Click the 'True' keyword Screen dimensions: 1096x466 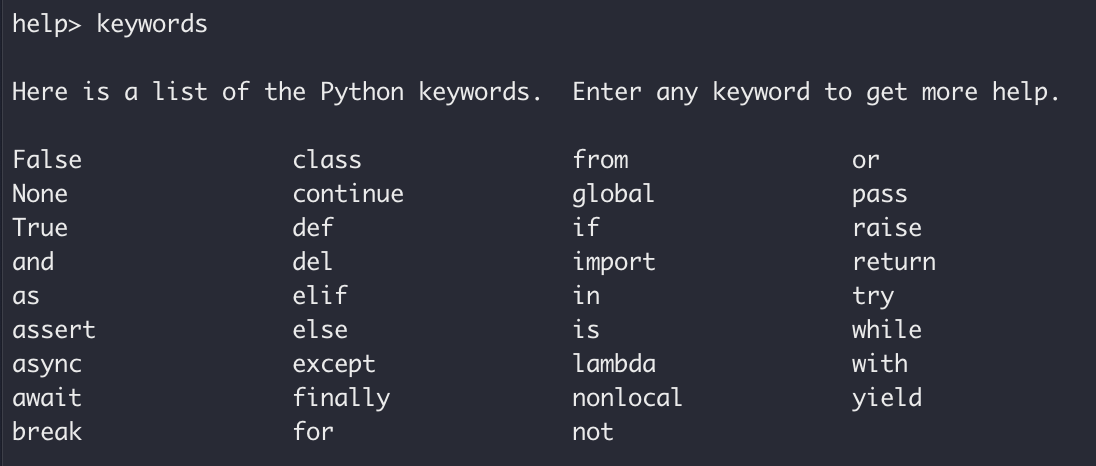point(40,228)
